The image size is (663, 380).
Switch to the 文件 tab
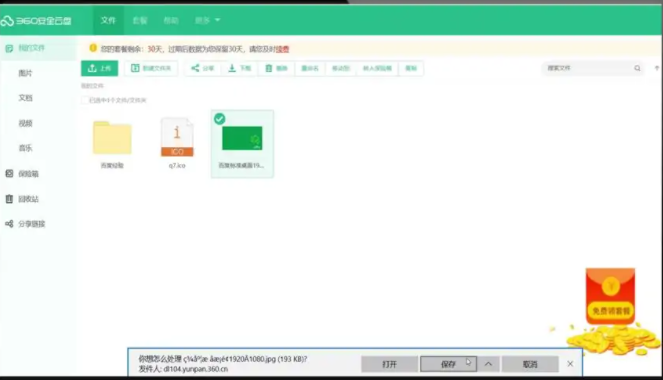tap(108, 20)
